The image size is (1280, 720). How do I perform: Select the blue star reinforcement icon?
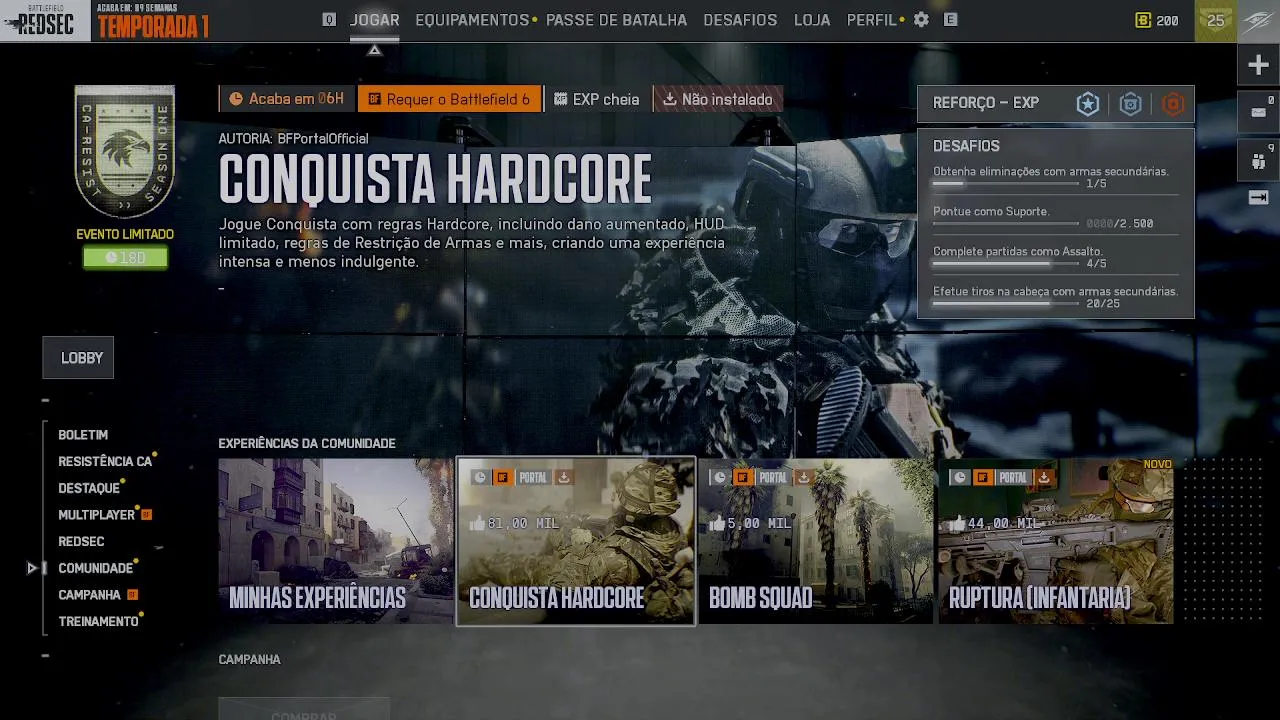pos(1088,104)
